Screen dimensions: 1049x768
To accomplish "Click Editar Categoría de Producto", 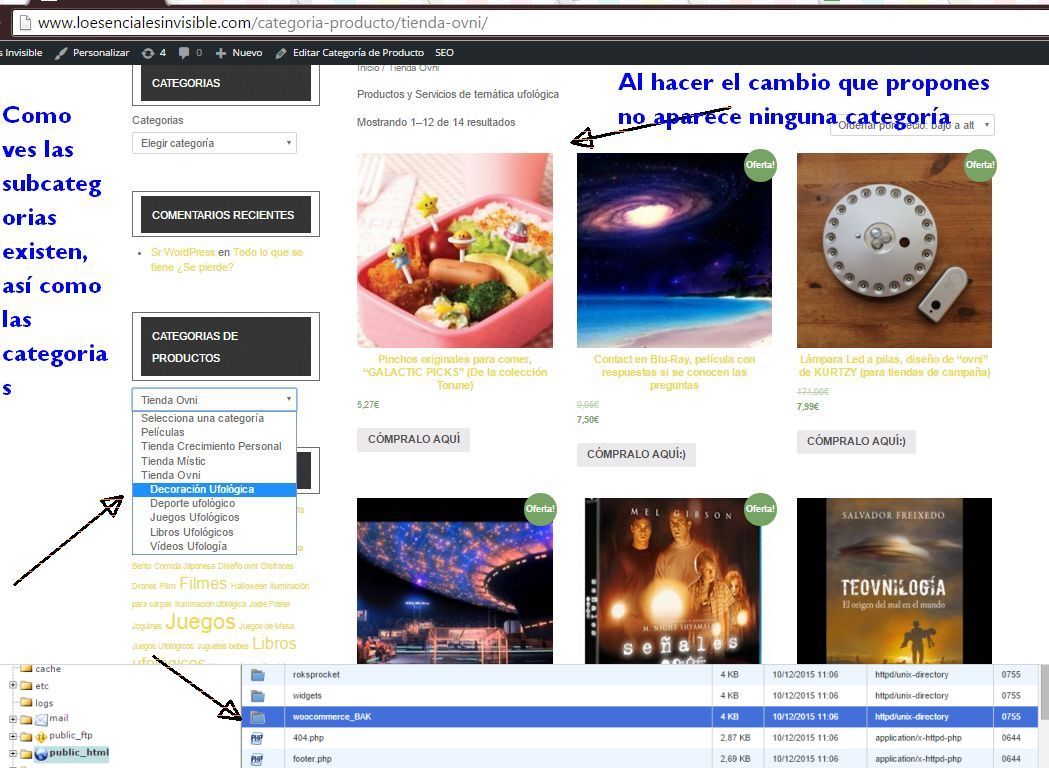I will point(351,53).
